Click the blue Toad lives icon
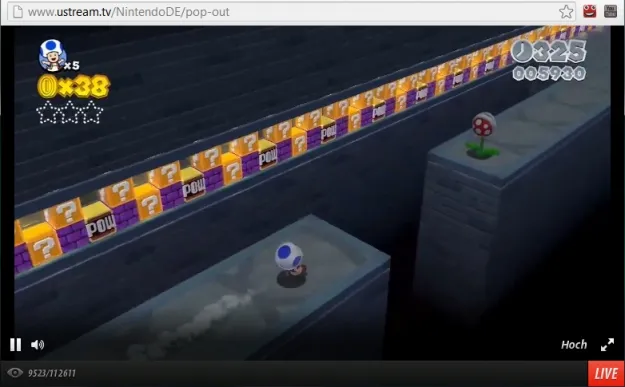The image size is (625, 387). pos(53,55)
